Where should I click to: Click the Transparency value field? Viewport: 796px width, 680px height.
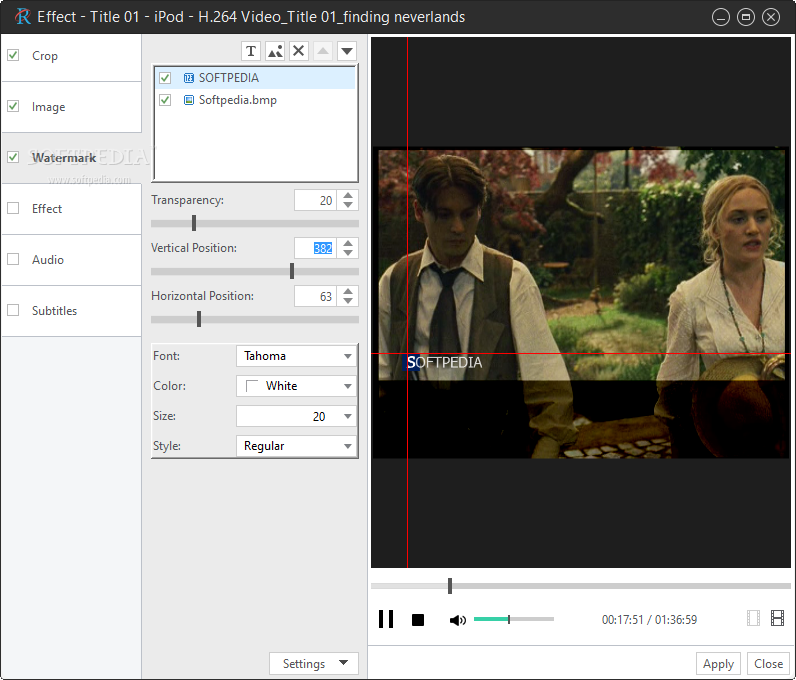tap(315, 200)
